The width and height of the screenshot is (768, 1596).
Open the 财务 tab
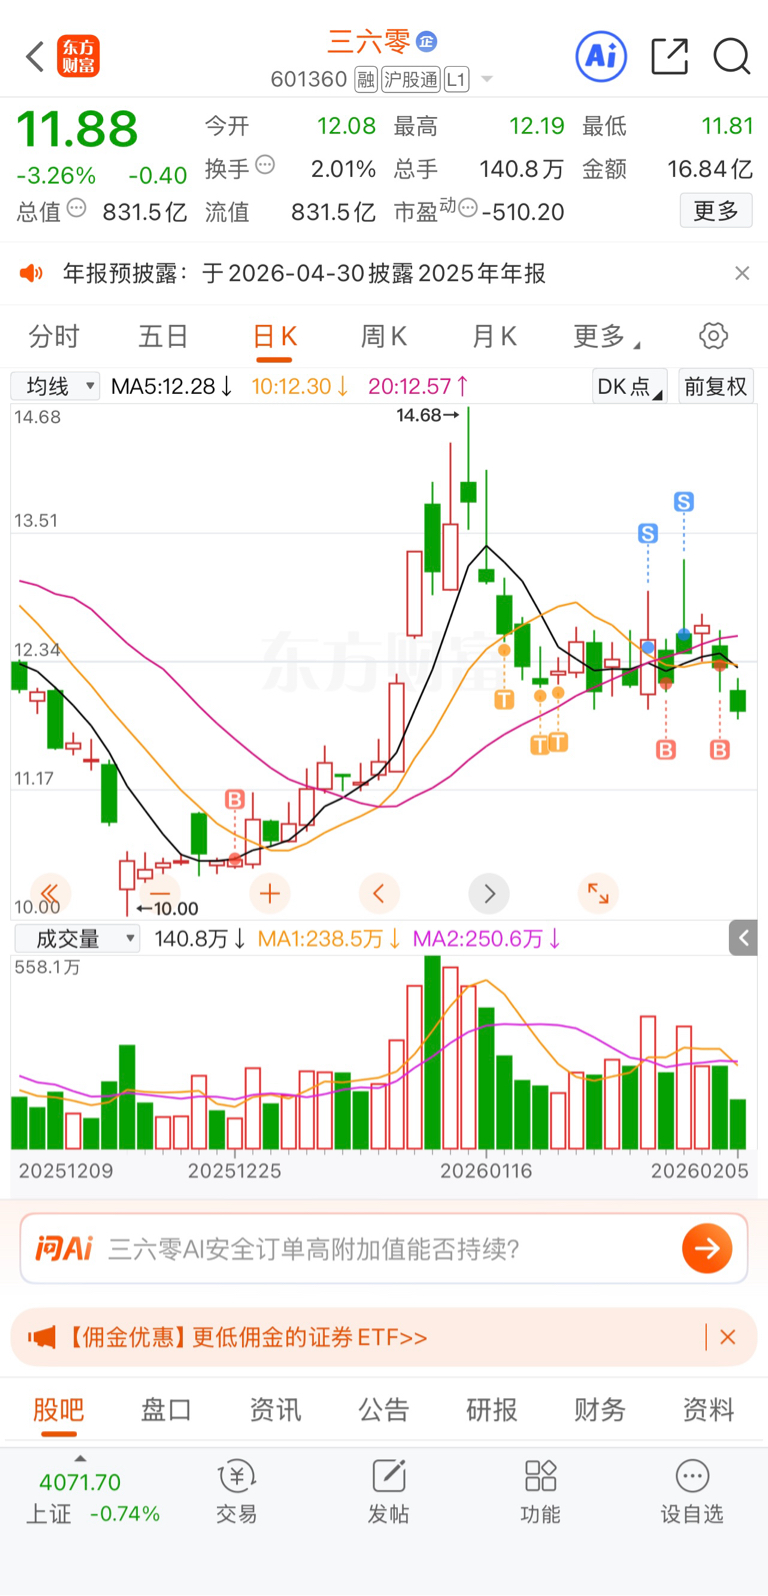(600, 1410)
